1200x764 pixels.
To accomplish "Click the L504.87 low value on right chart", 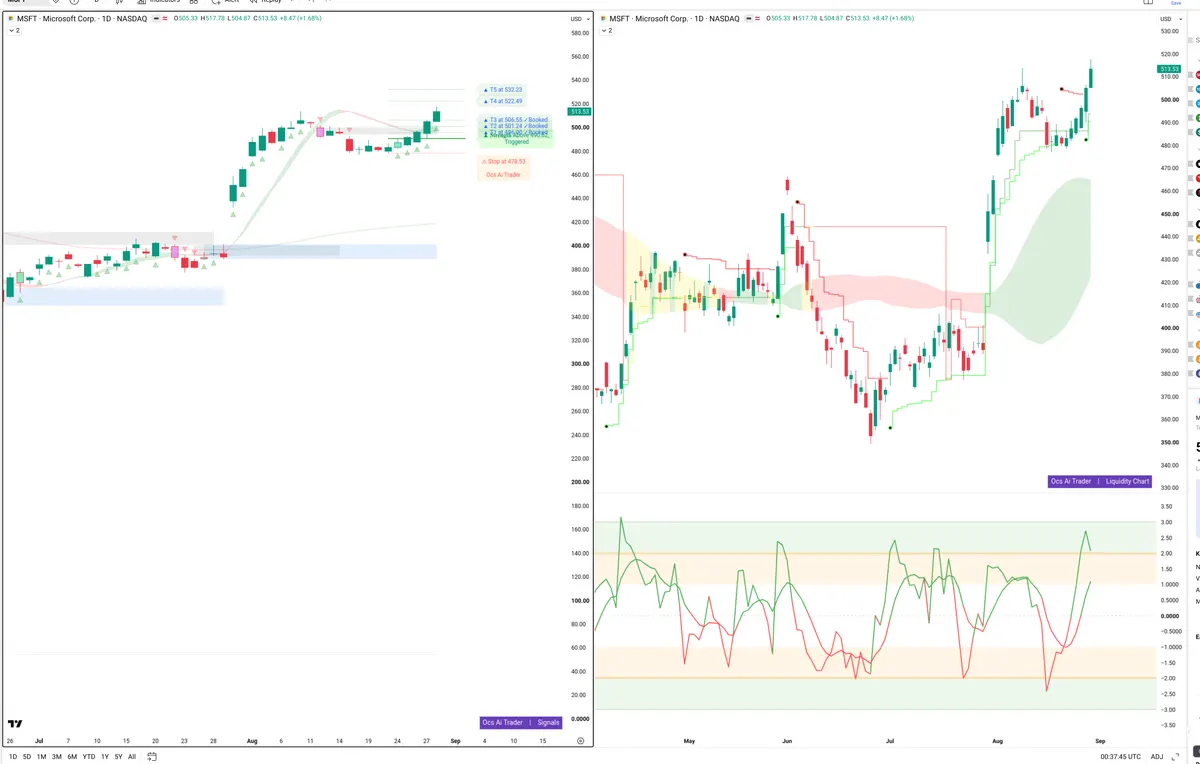I will tap(831, 19).
